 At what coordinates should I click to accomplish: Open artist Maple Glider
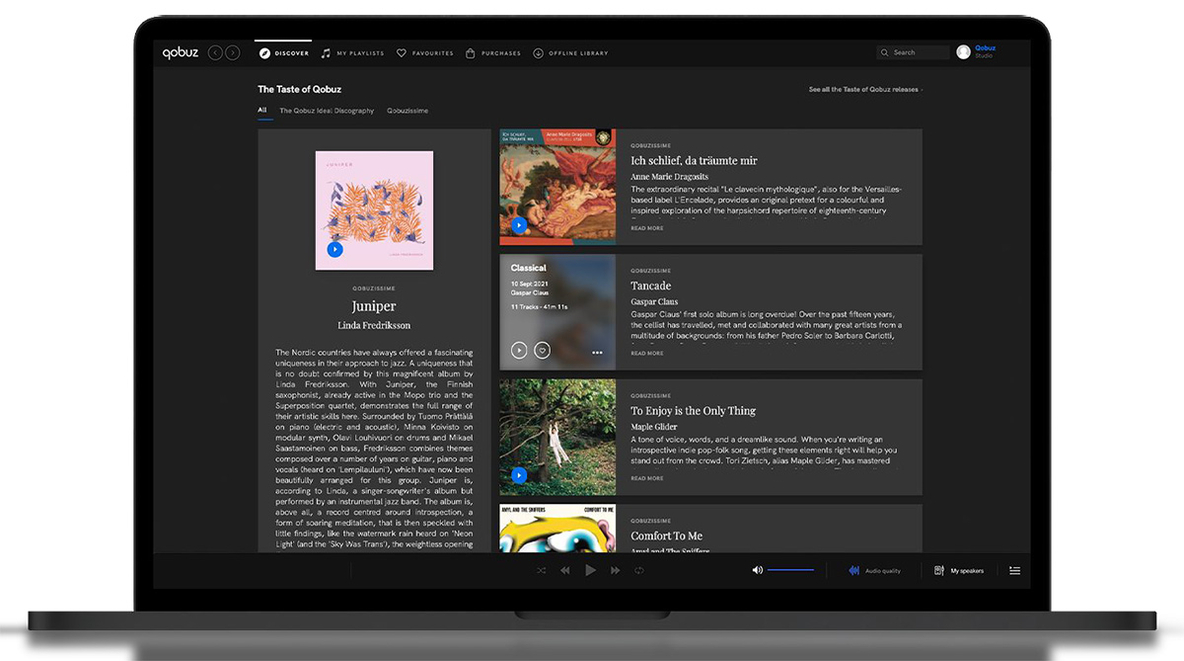[x=654, y=427]
